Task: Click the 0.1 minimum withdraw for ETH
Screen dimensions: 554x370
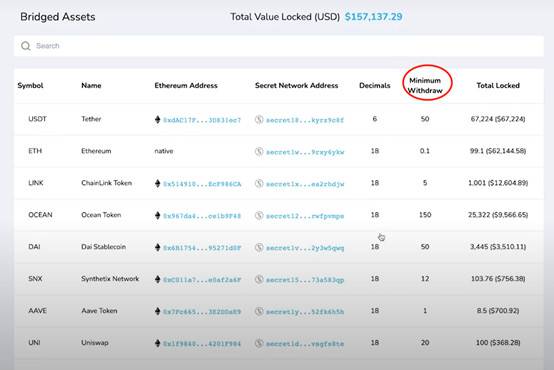Action: (425, 151)
